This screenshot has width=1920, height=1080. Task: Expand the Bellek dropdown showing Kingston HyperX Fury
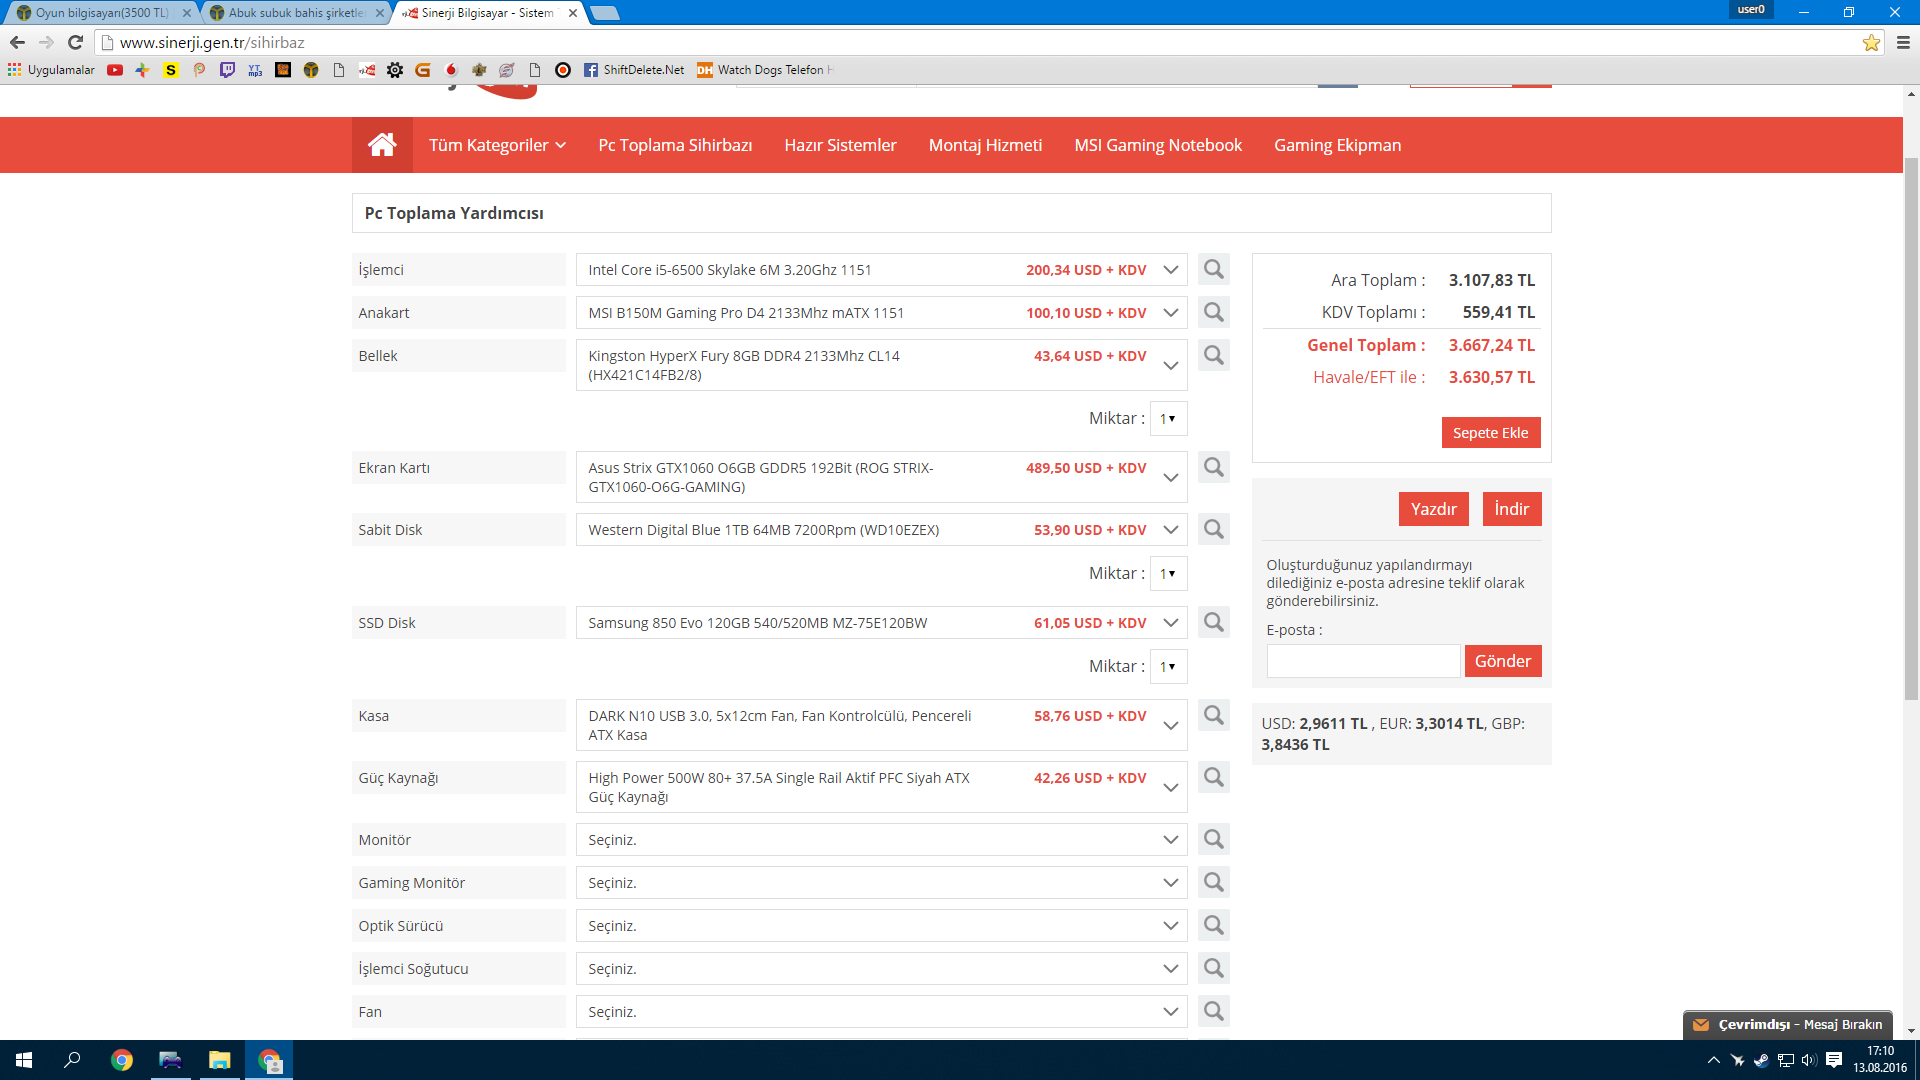tap(881, 365)
